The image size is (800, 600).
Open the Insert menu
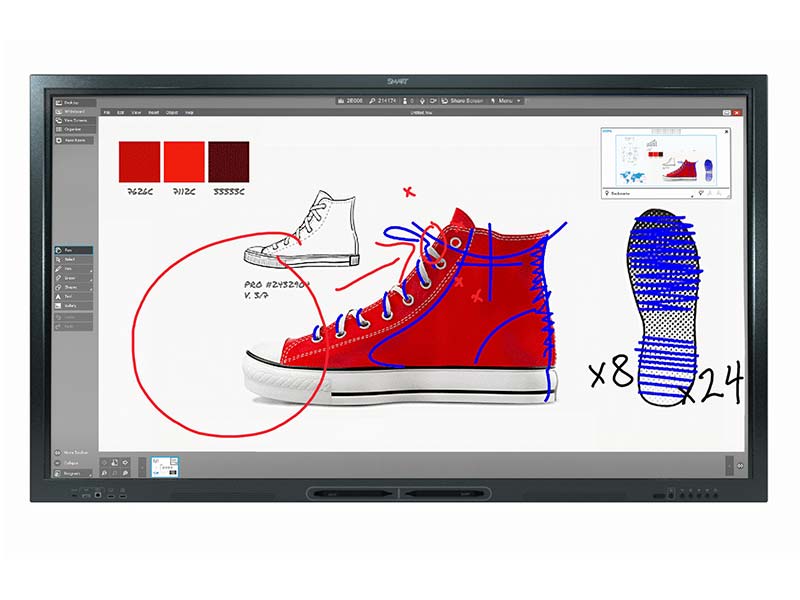pyautogui.click(x=154, y=112)
